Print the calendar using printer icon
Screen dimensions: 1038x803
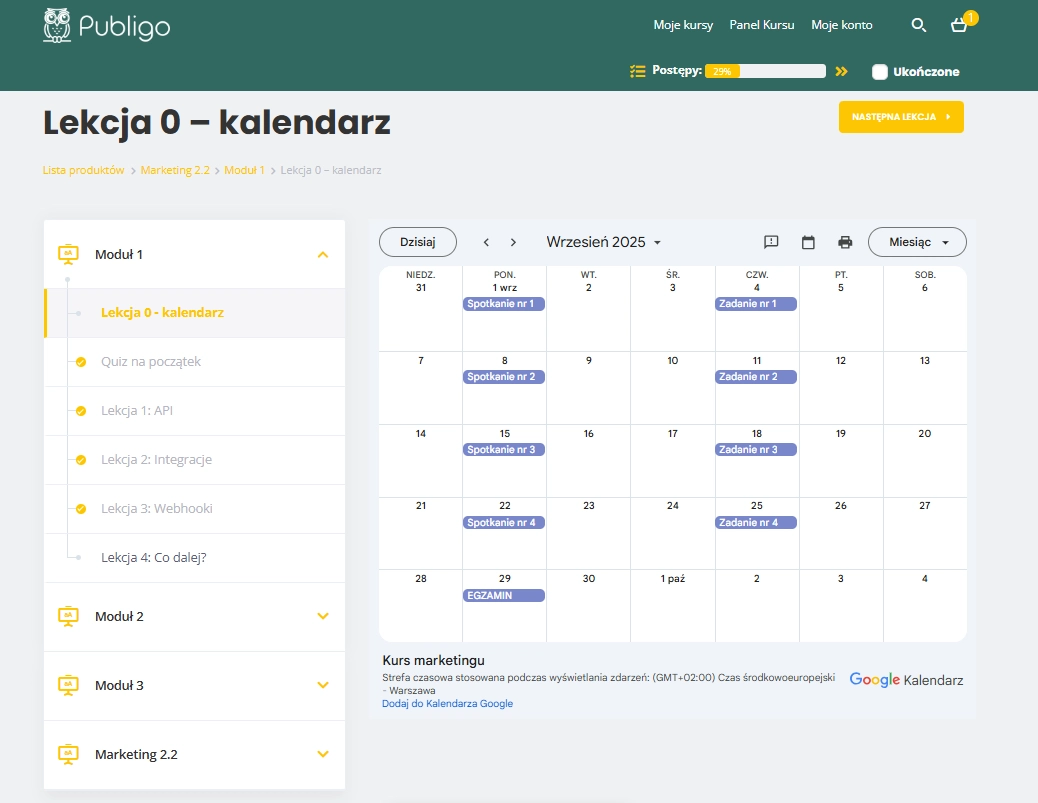point(845,242)
